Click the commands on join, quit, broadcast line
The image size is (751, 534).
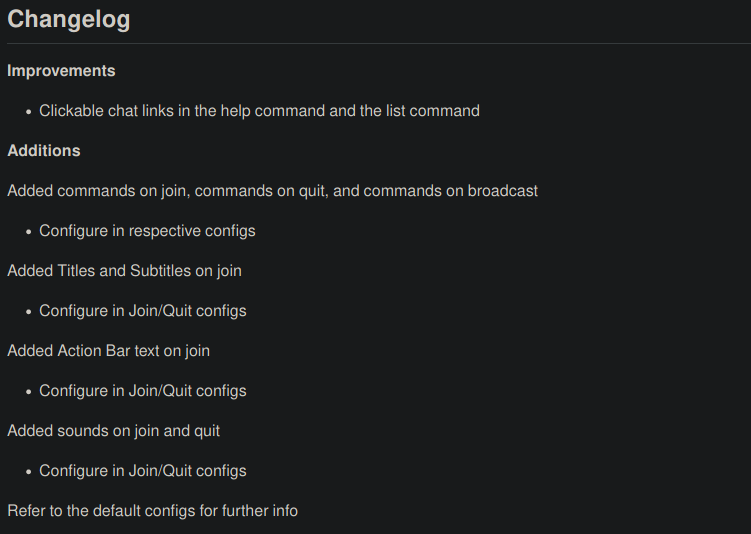pos(273,191)
